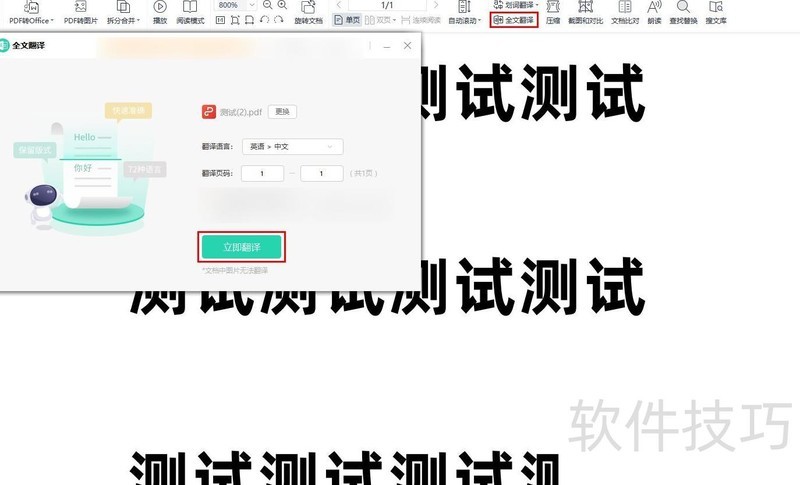
Task: Click the start page number field
Action: 262,173
